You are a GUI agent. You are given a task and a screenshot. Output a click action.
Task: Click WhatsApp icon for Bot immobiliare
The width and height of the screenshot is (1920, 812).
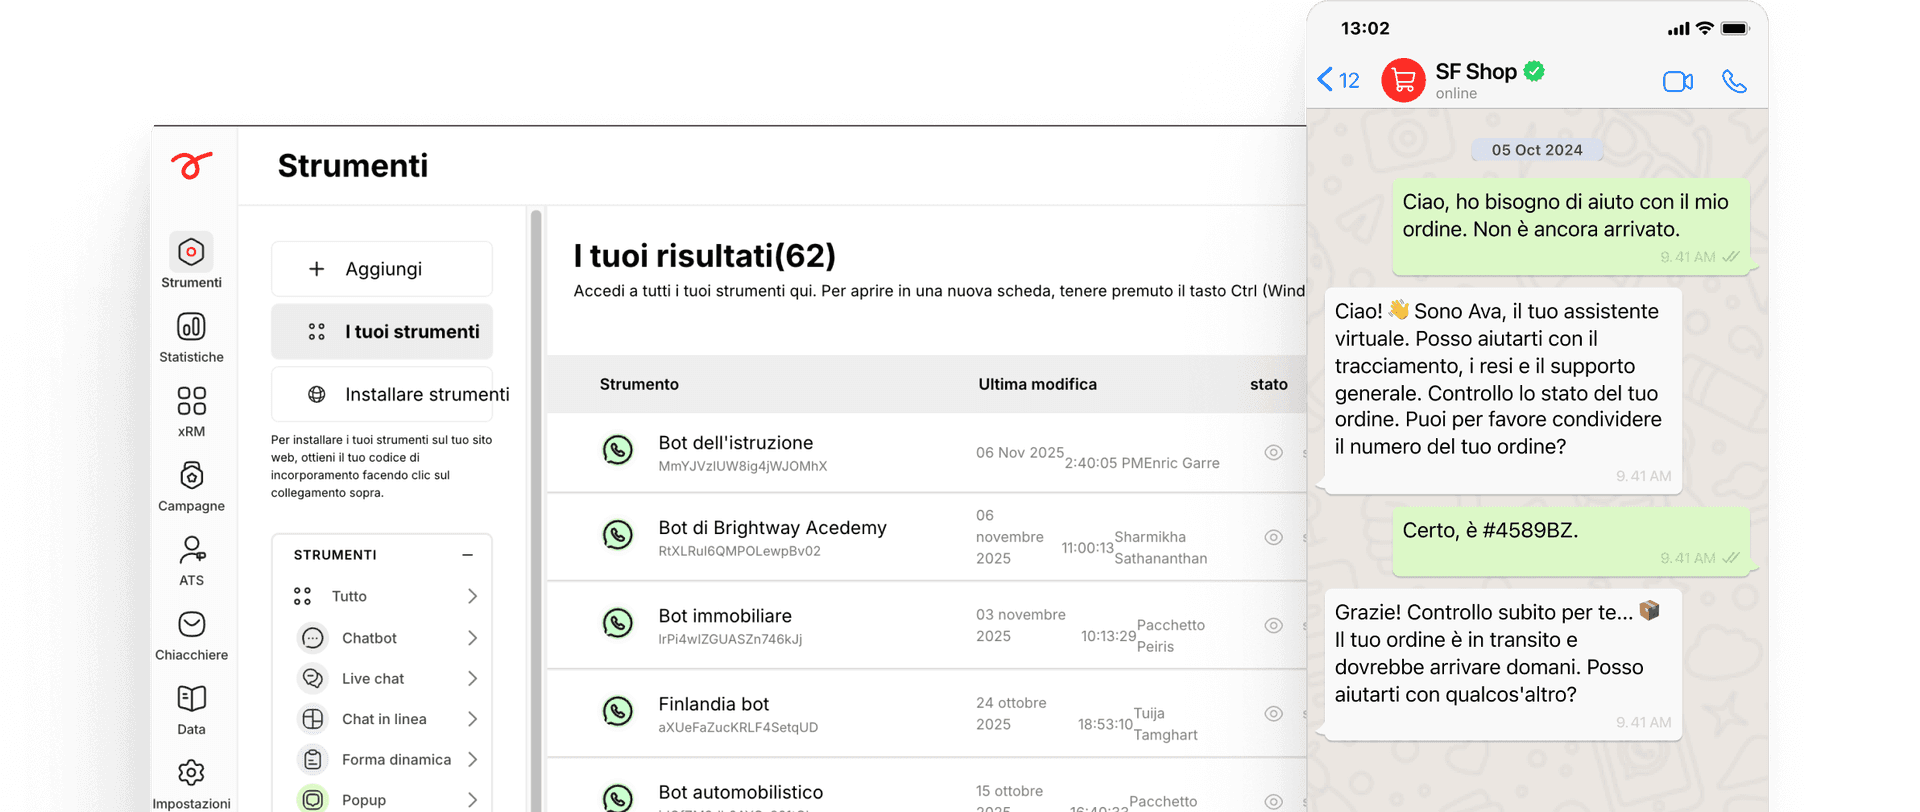click(618, 624)
